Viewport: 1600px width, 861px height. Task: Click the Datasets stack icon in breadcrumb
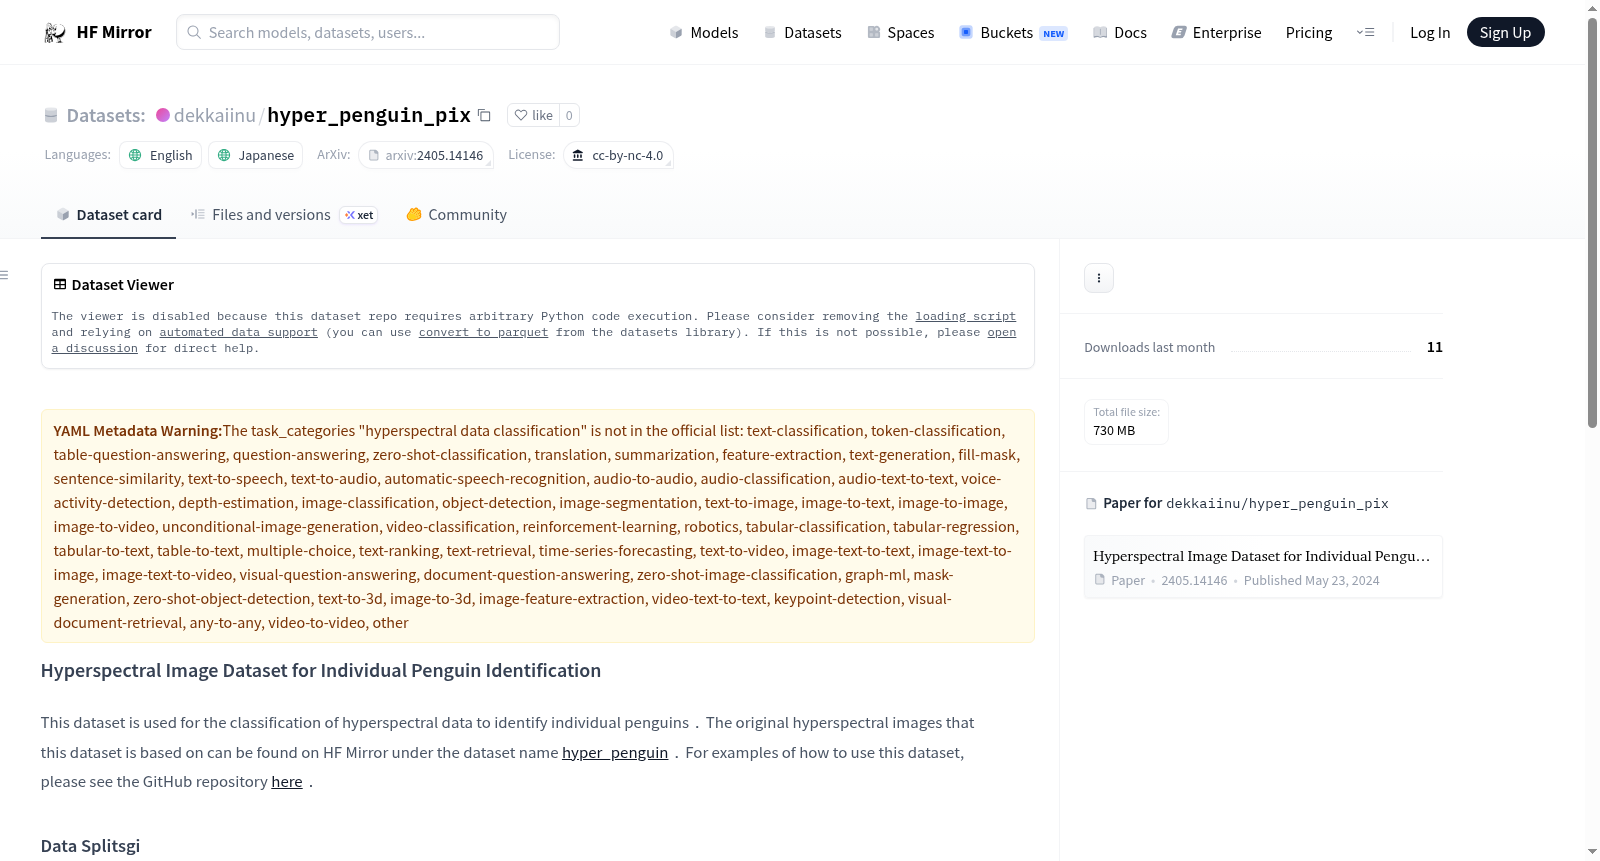point(51,116)
